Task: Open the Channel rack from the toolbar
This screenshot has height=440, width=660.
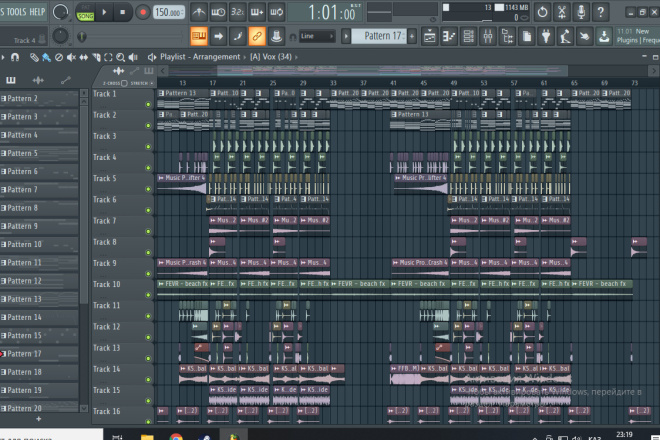Action: coord(468,37)
